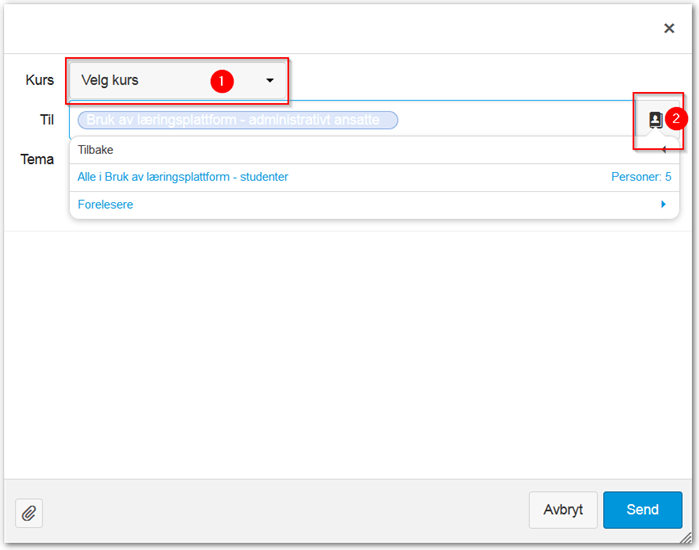This screenshot has height=550, width=699.
Task: Click the Personer: 5 count text
Action: click(641, 177)
